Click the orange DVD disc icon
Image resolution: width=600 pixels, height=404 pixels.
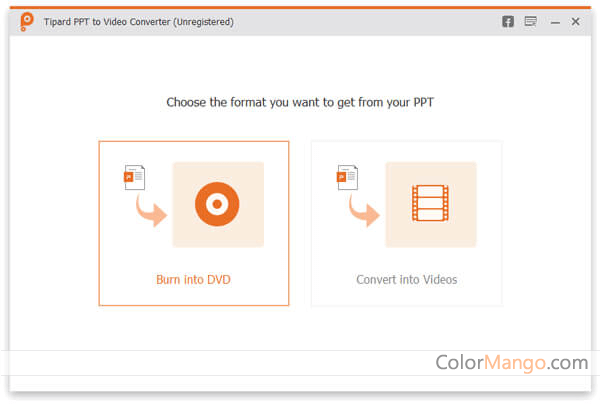coord(217,204)
